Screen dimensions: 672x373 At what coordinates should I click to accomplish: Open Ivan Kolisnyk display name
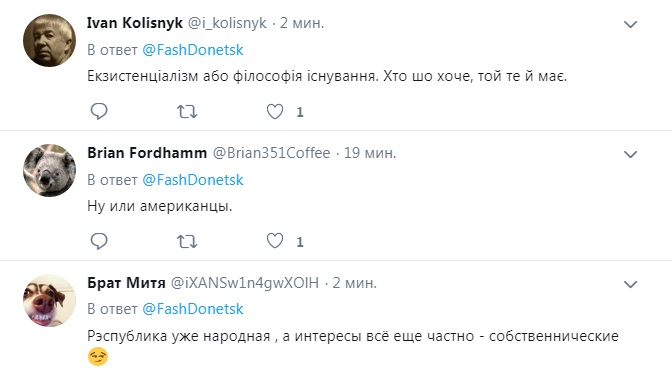pos(135,23)
